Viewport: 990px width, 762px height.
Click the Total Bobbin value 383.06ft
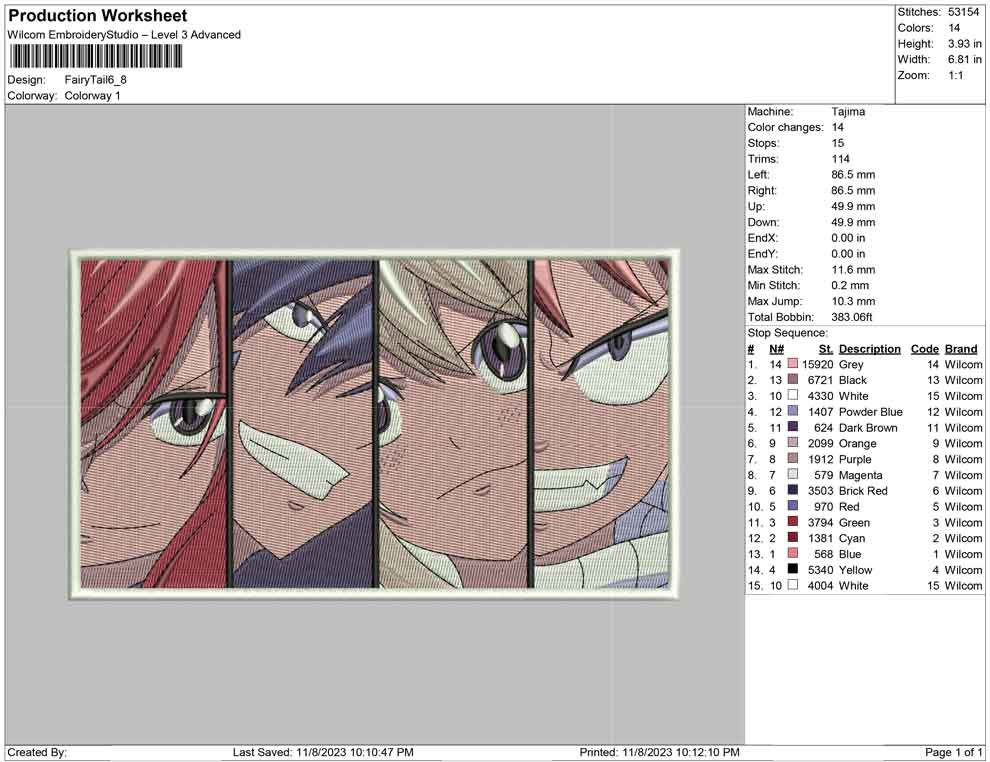[x=852, y=317]
